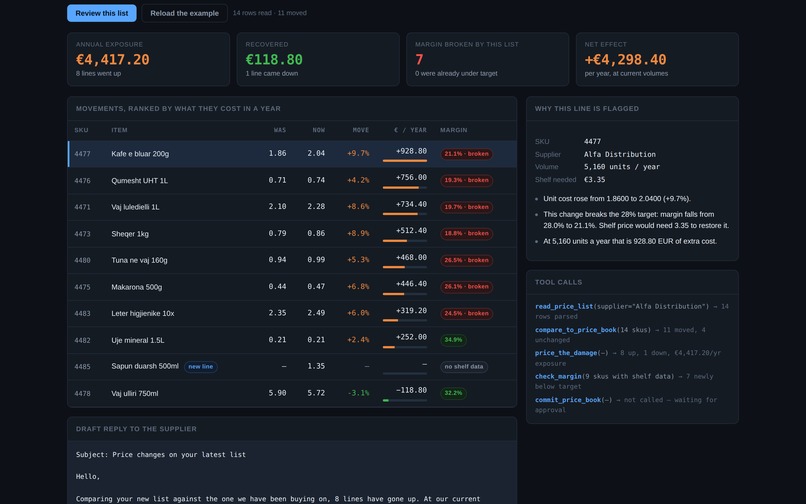Click the +756.00 yearly cost value

pyautogui.click(x=411, y=177)
